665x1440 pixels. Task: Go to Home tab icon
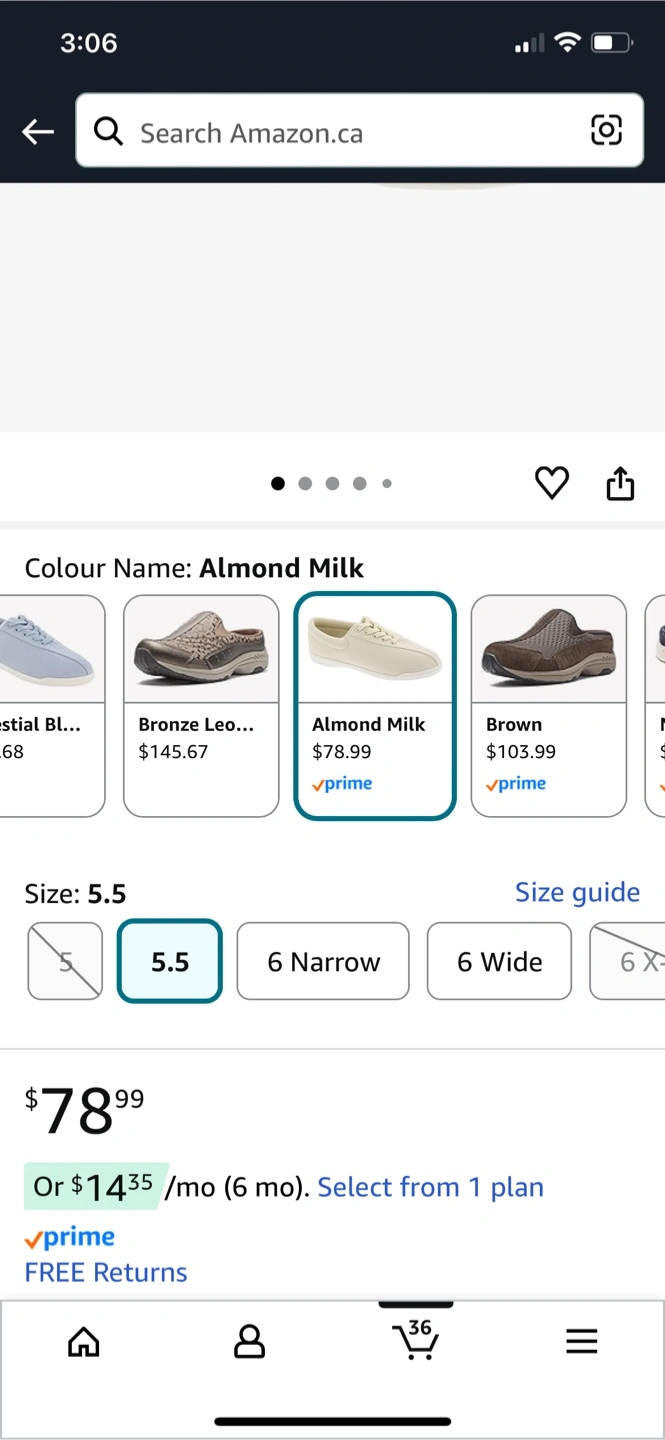[84, 1341]
